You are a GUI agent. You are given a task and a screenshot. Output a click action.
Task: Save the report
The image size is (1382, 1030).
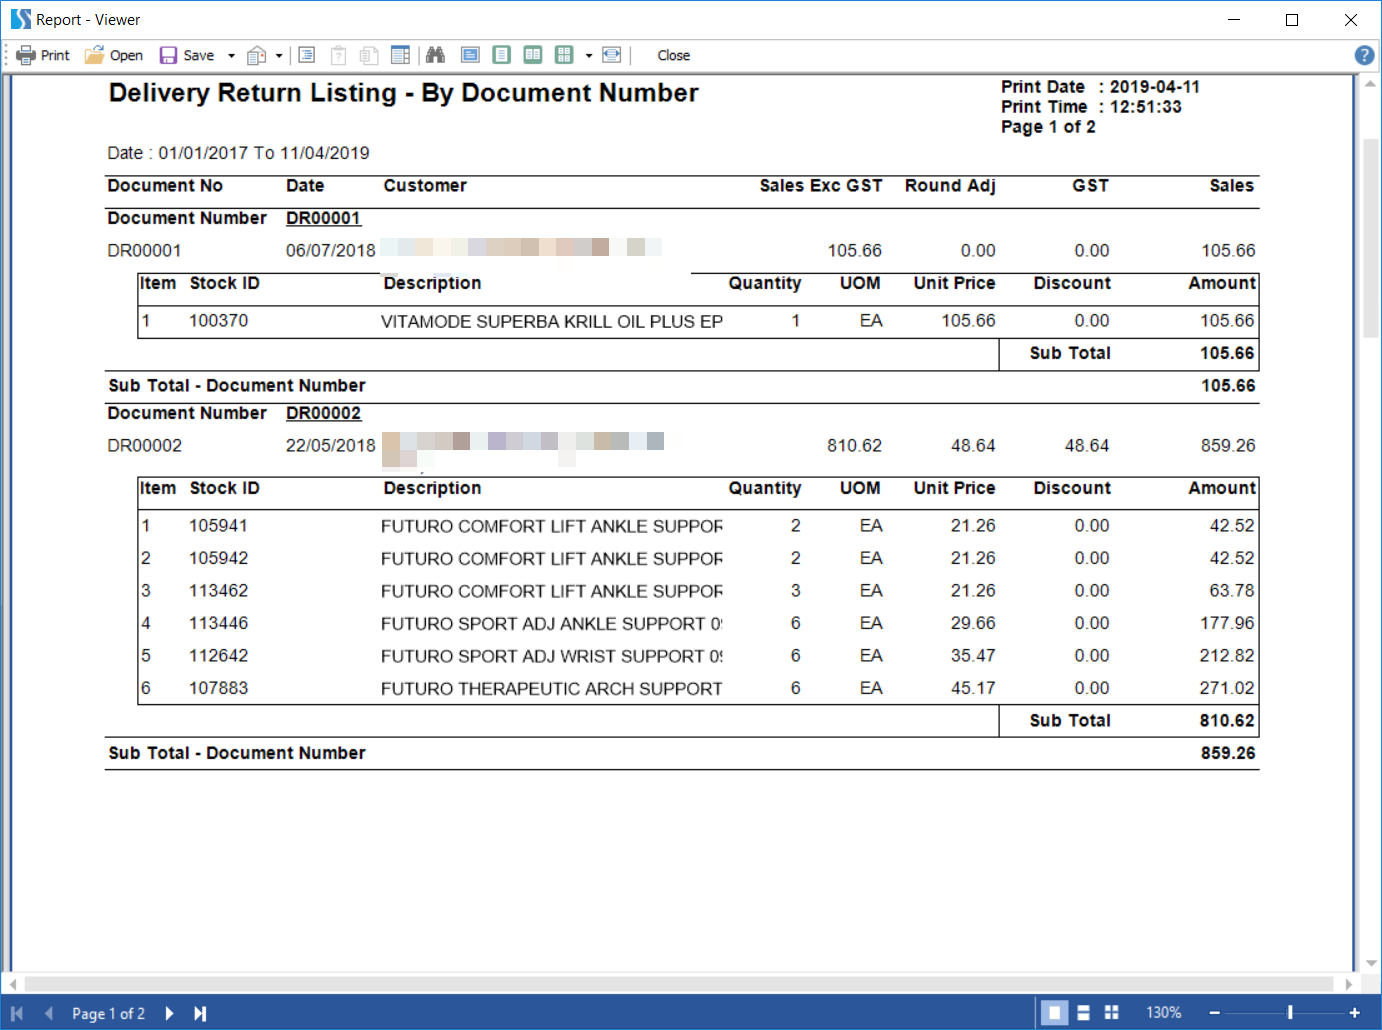point(187,55)
